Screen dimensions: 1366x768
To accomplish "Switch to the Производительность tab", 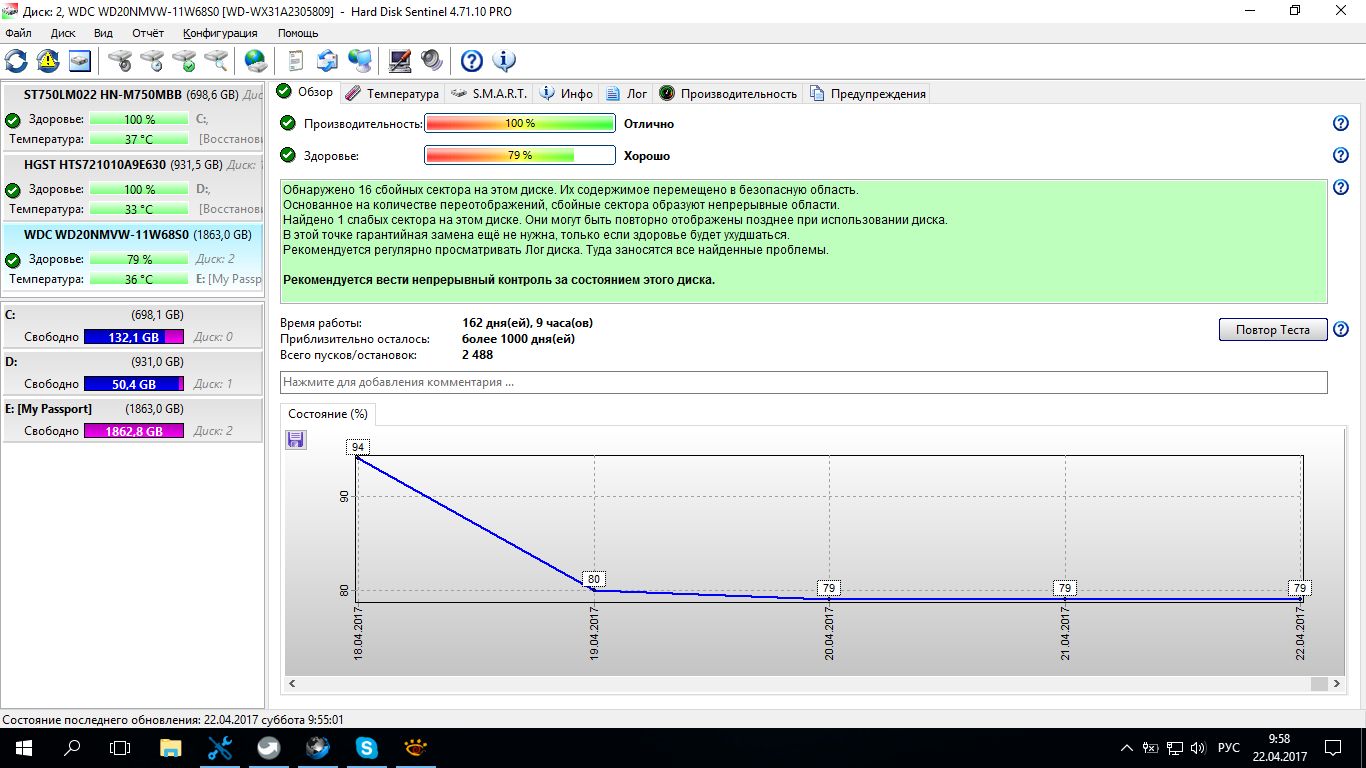I will tap(728, 93).
